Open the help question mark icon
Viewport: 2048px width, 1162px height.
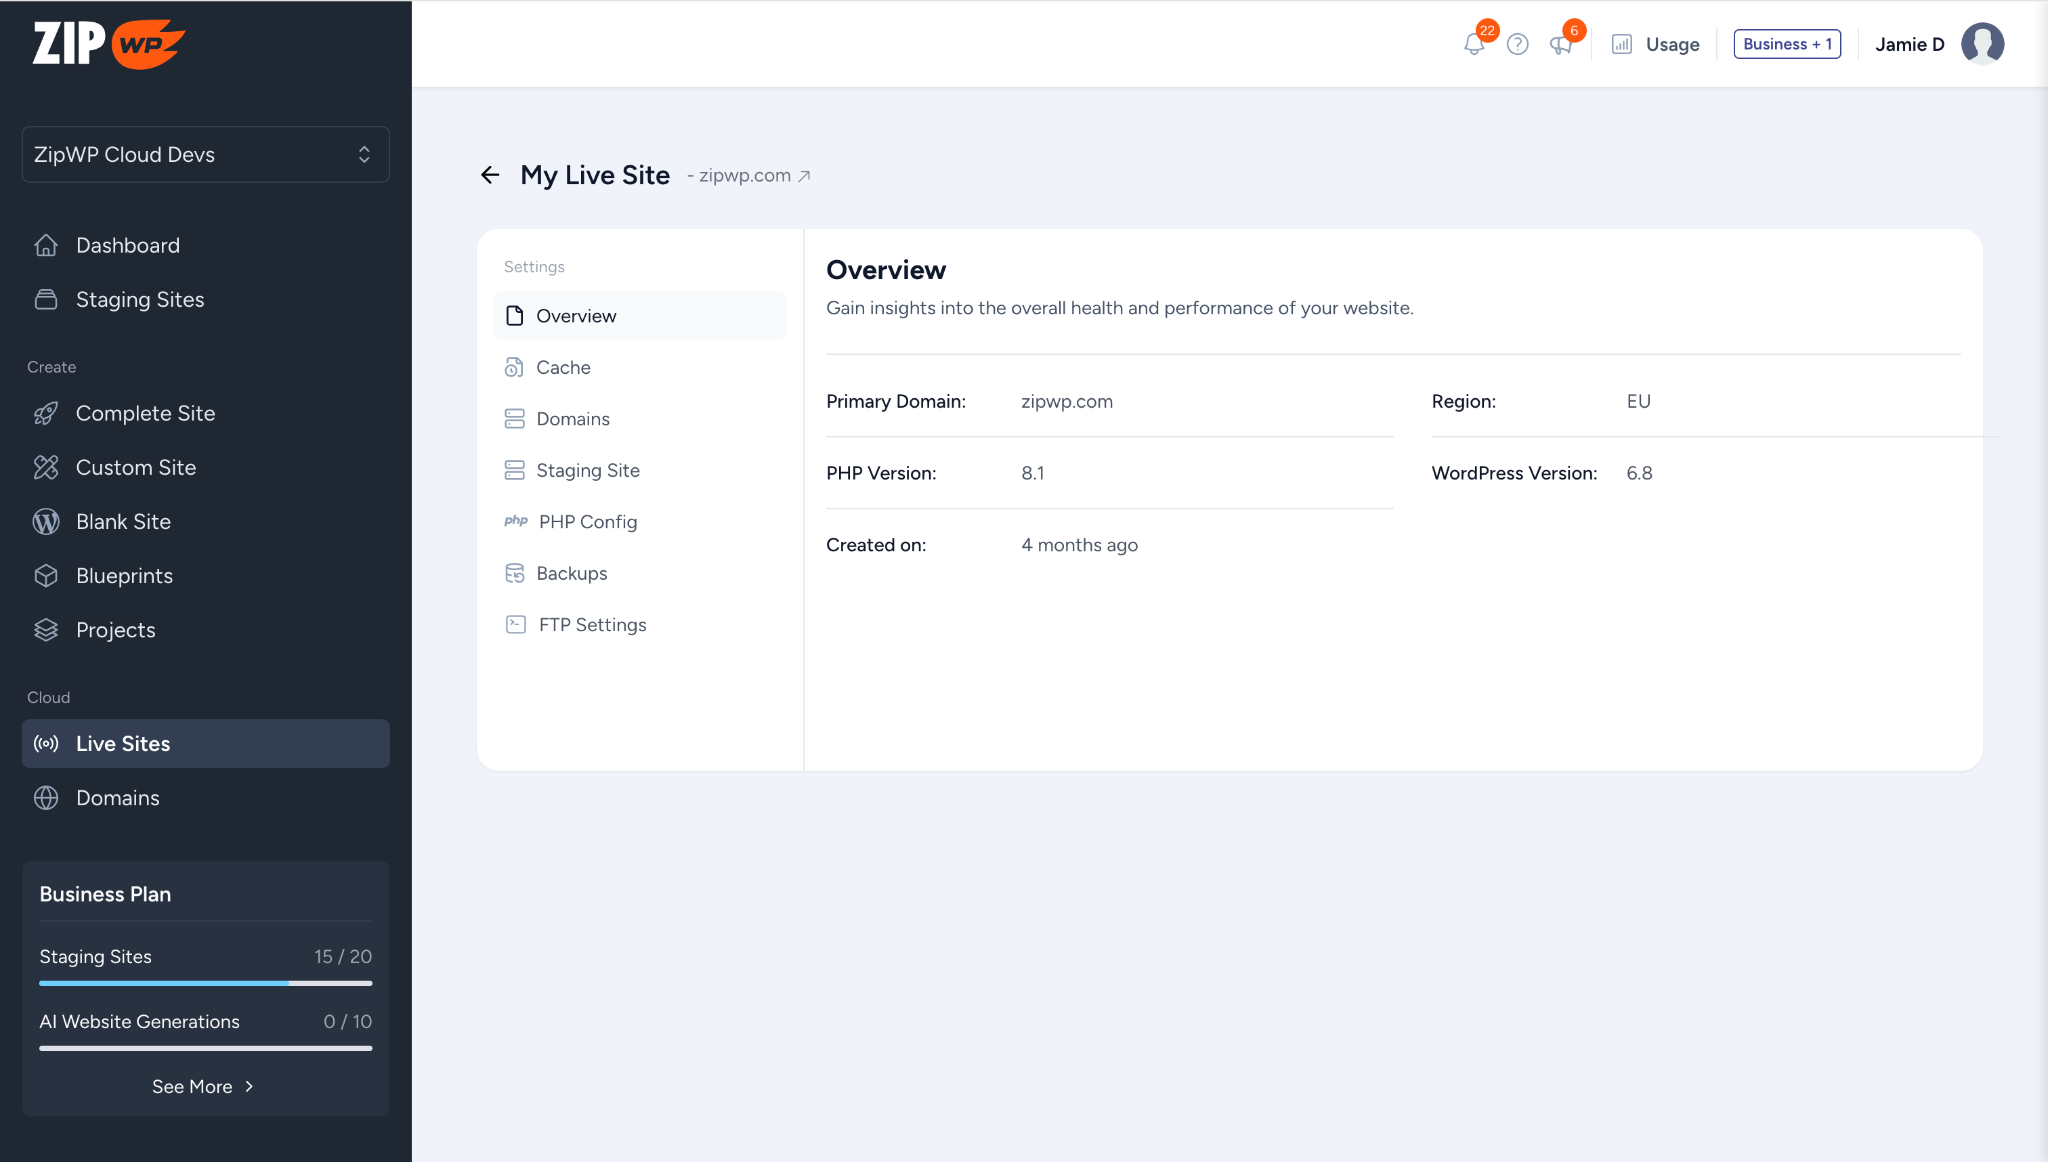click(1517, 45)
